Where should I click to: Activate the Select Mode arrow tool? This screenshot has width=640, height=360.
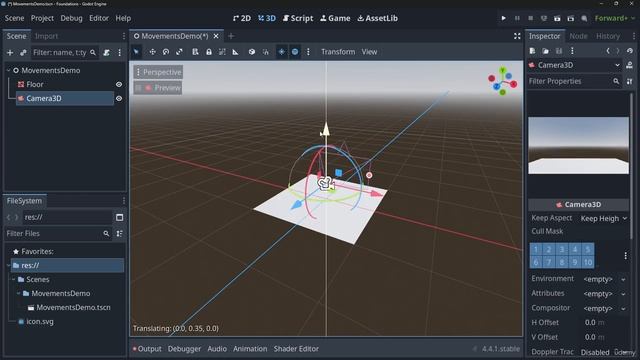tap(136, 52)
